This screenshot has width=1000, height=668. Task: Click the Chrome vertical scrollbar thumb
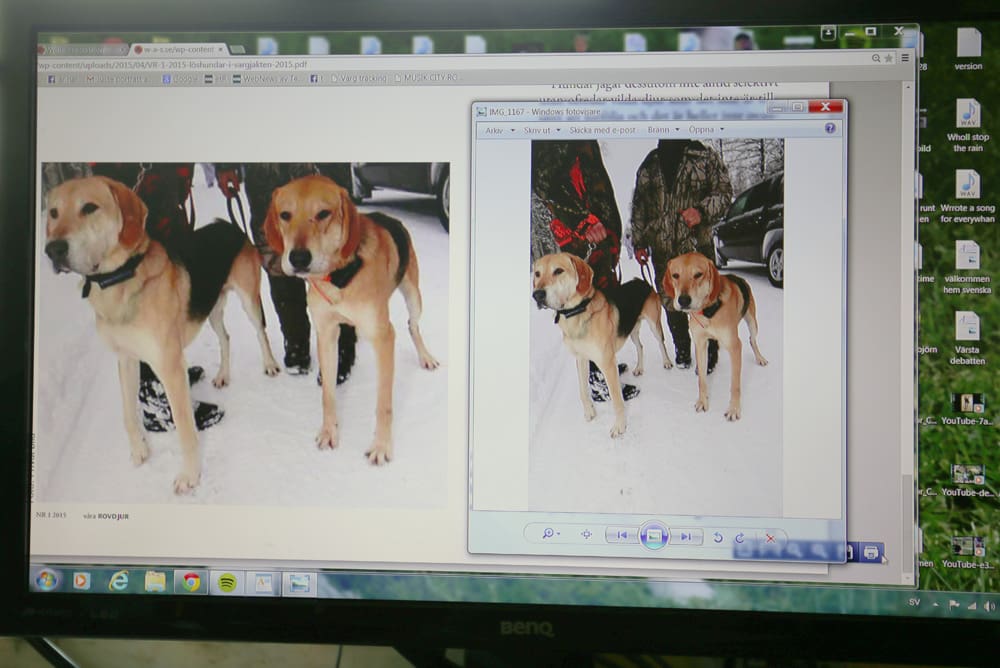[908, 526]
